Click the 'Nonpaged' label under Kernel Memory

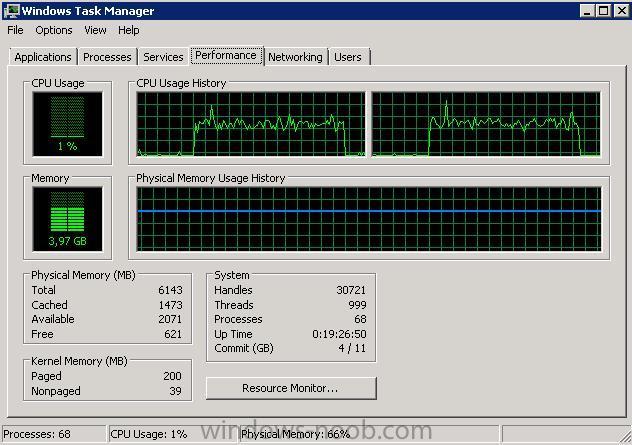pos(56,391)
